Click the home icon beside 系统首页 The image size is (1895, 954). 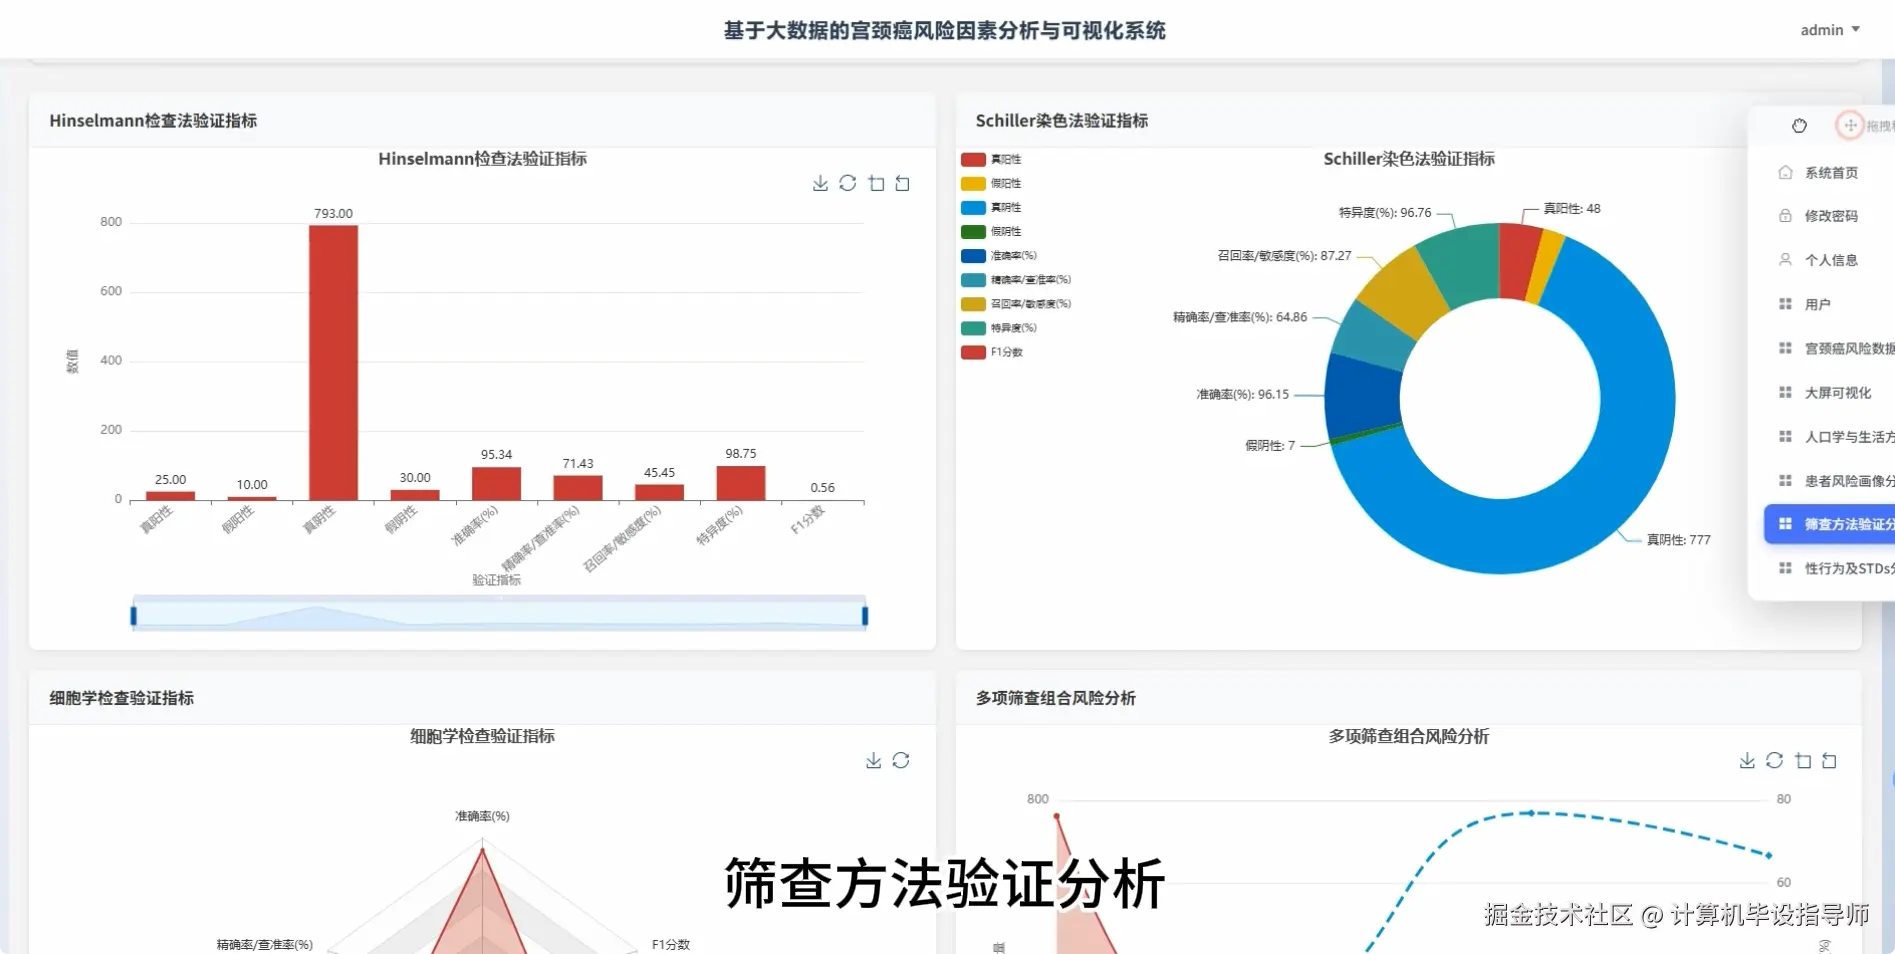[1785, 172]
